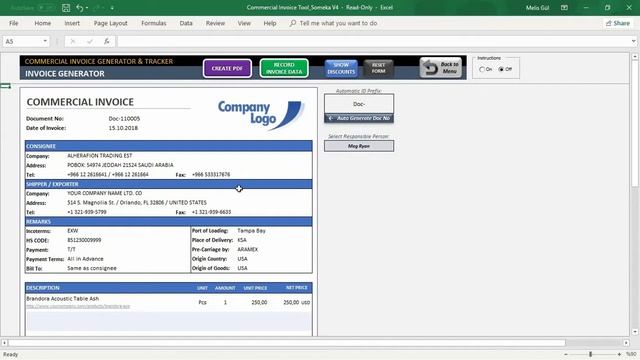Viewport: 640px width, 360px height.
Task: Open the View tab
Action: 244,23
